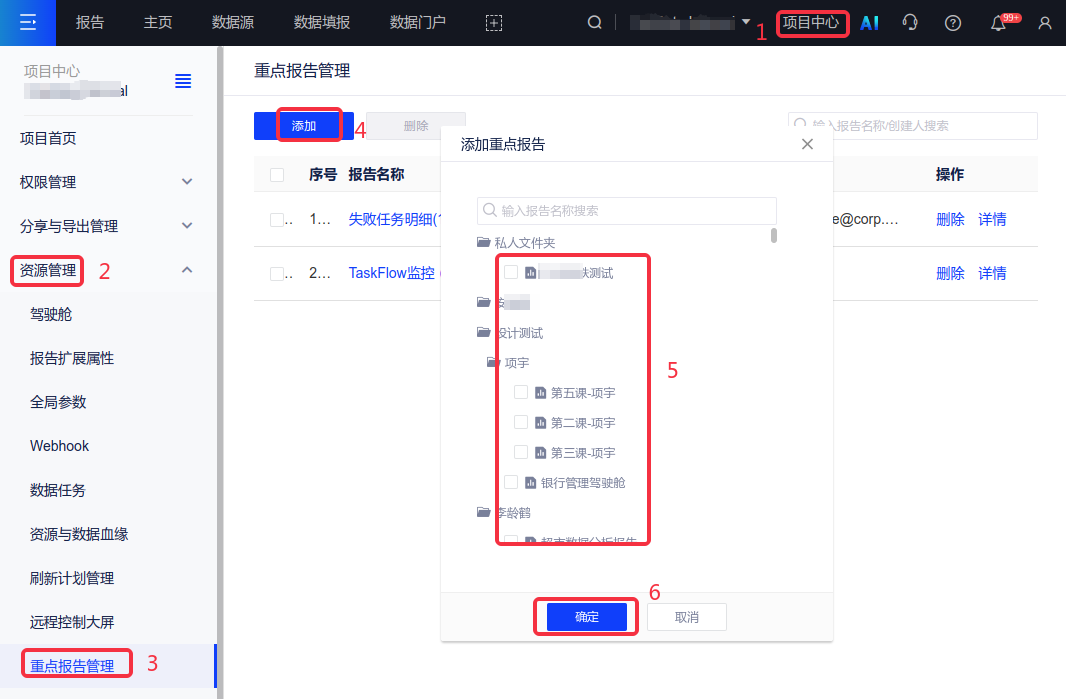Switch to the 数据源 top menu

[x=232, y=22]
